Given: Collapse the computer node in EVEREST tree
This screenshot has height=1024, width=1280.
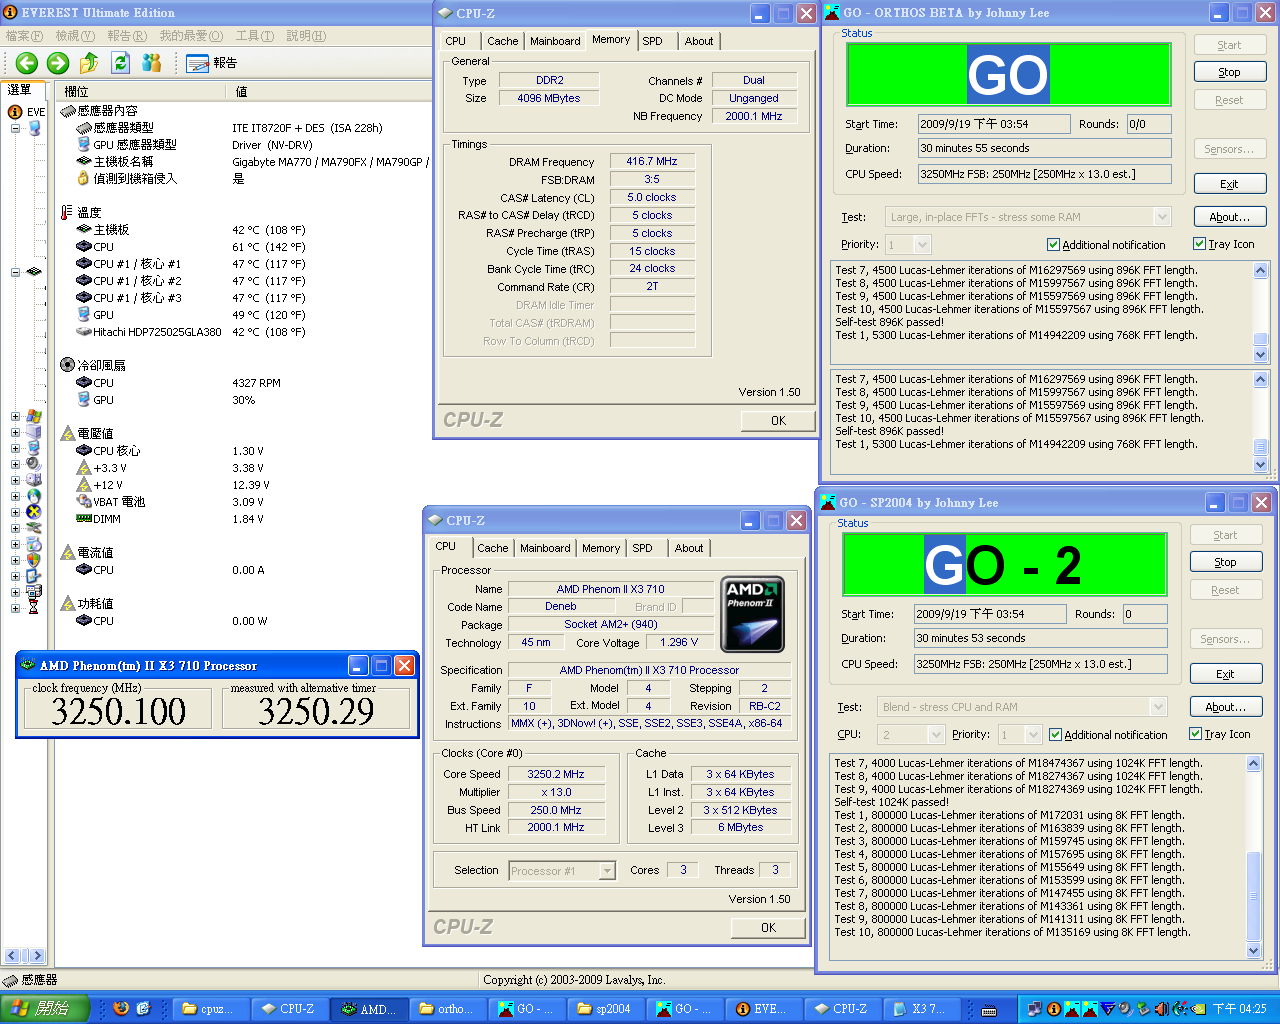Looking at the screenshot, I should (x=15, y=128).
